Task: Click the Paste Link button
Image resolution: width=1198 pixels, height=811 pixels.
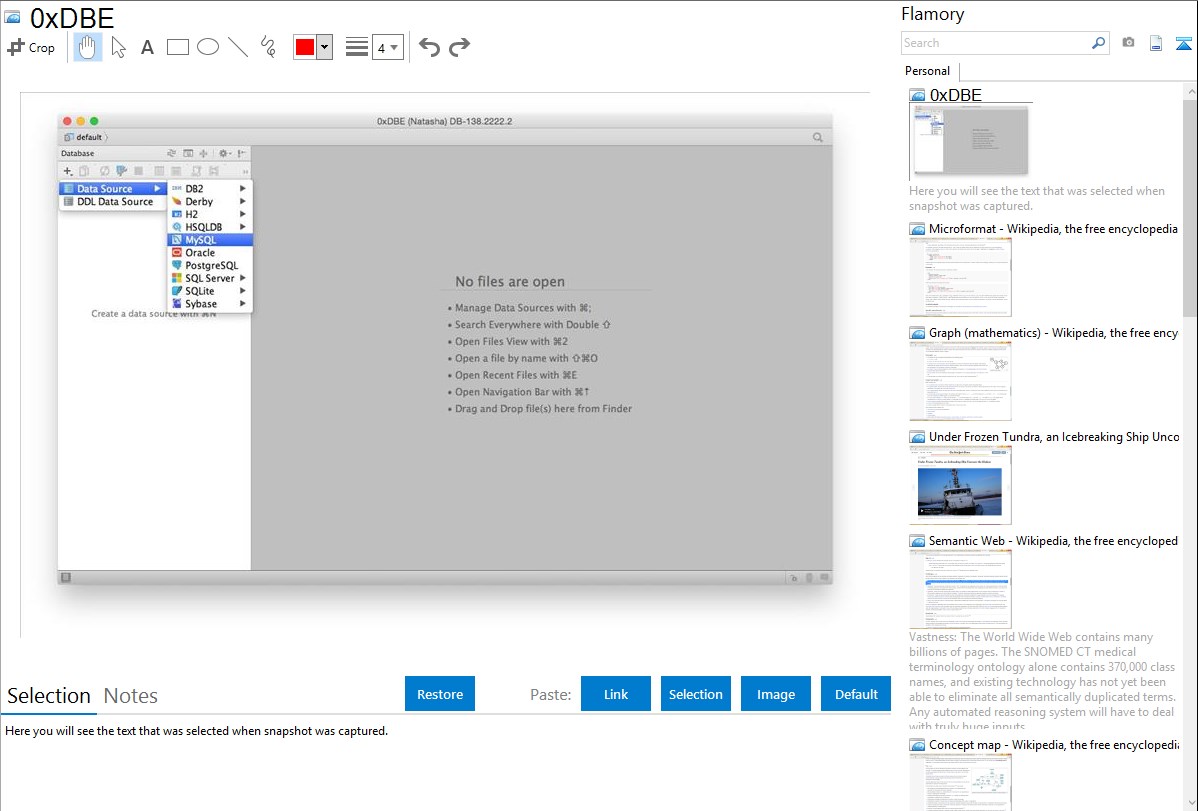Action: pos(616,694)
